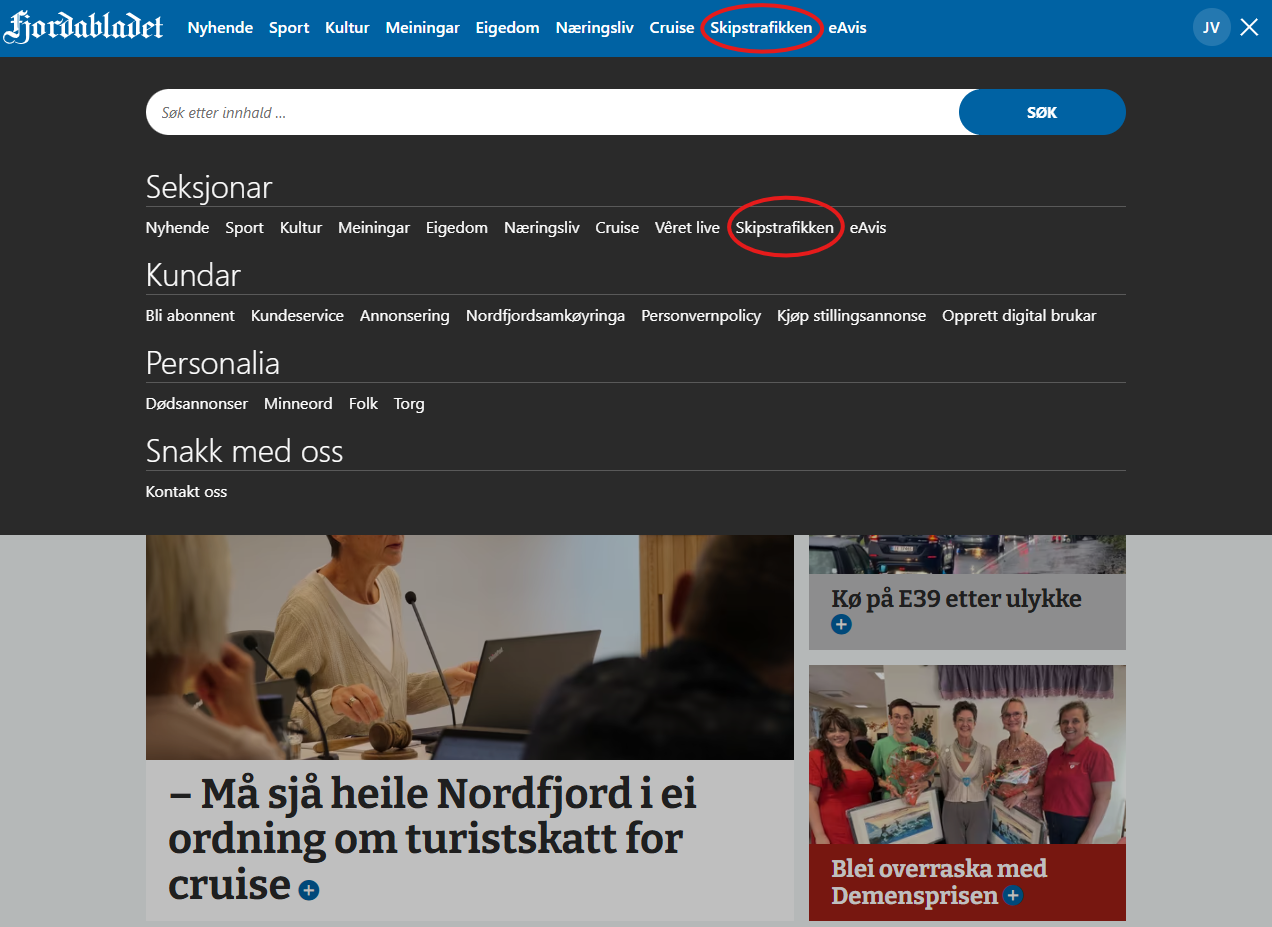
Task: Open Dødsannonser under Personalia
Action: [197, 404]
